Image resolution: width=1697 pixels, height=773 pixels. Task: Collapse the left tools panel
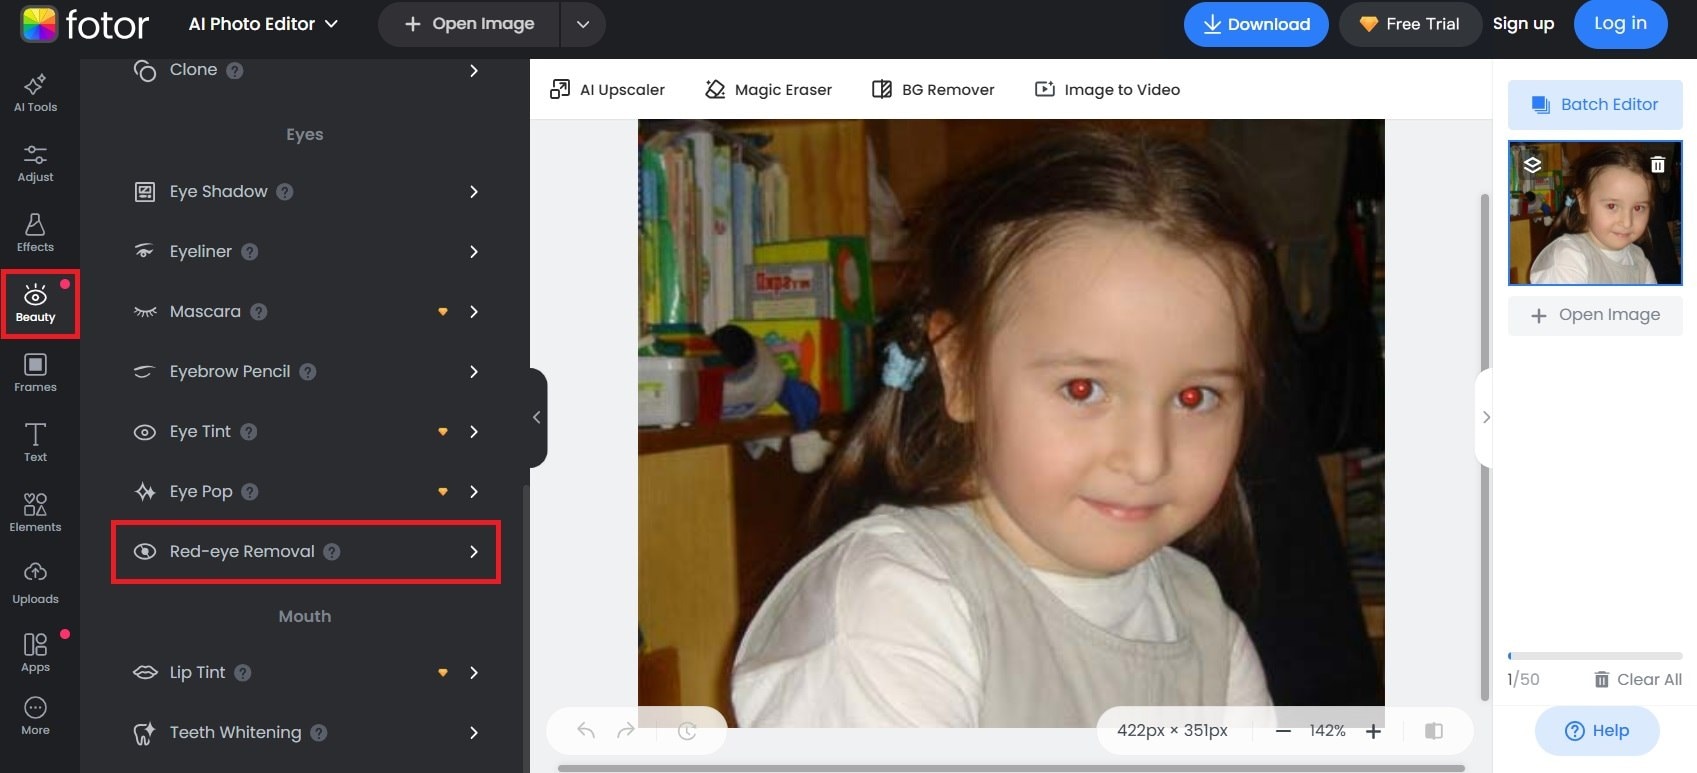[x=537, y=417]
